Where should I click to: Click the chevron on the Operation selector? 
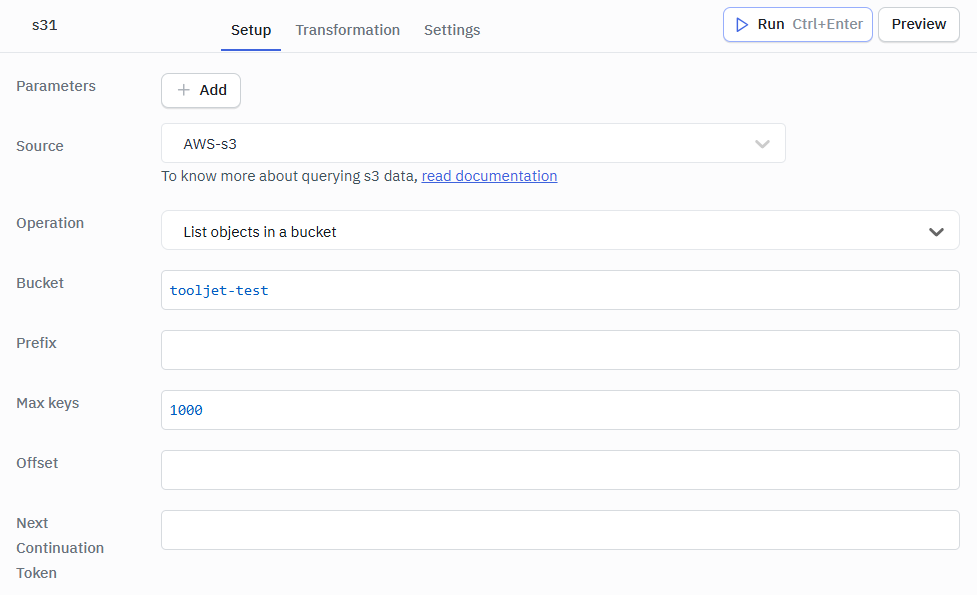tap(937, 230)
